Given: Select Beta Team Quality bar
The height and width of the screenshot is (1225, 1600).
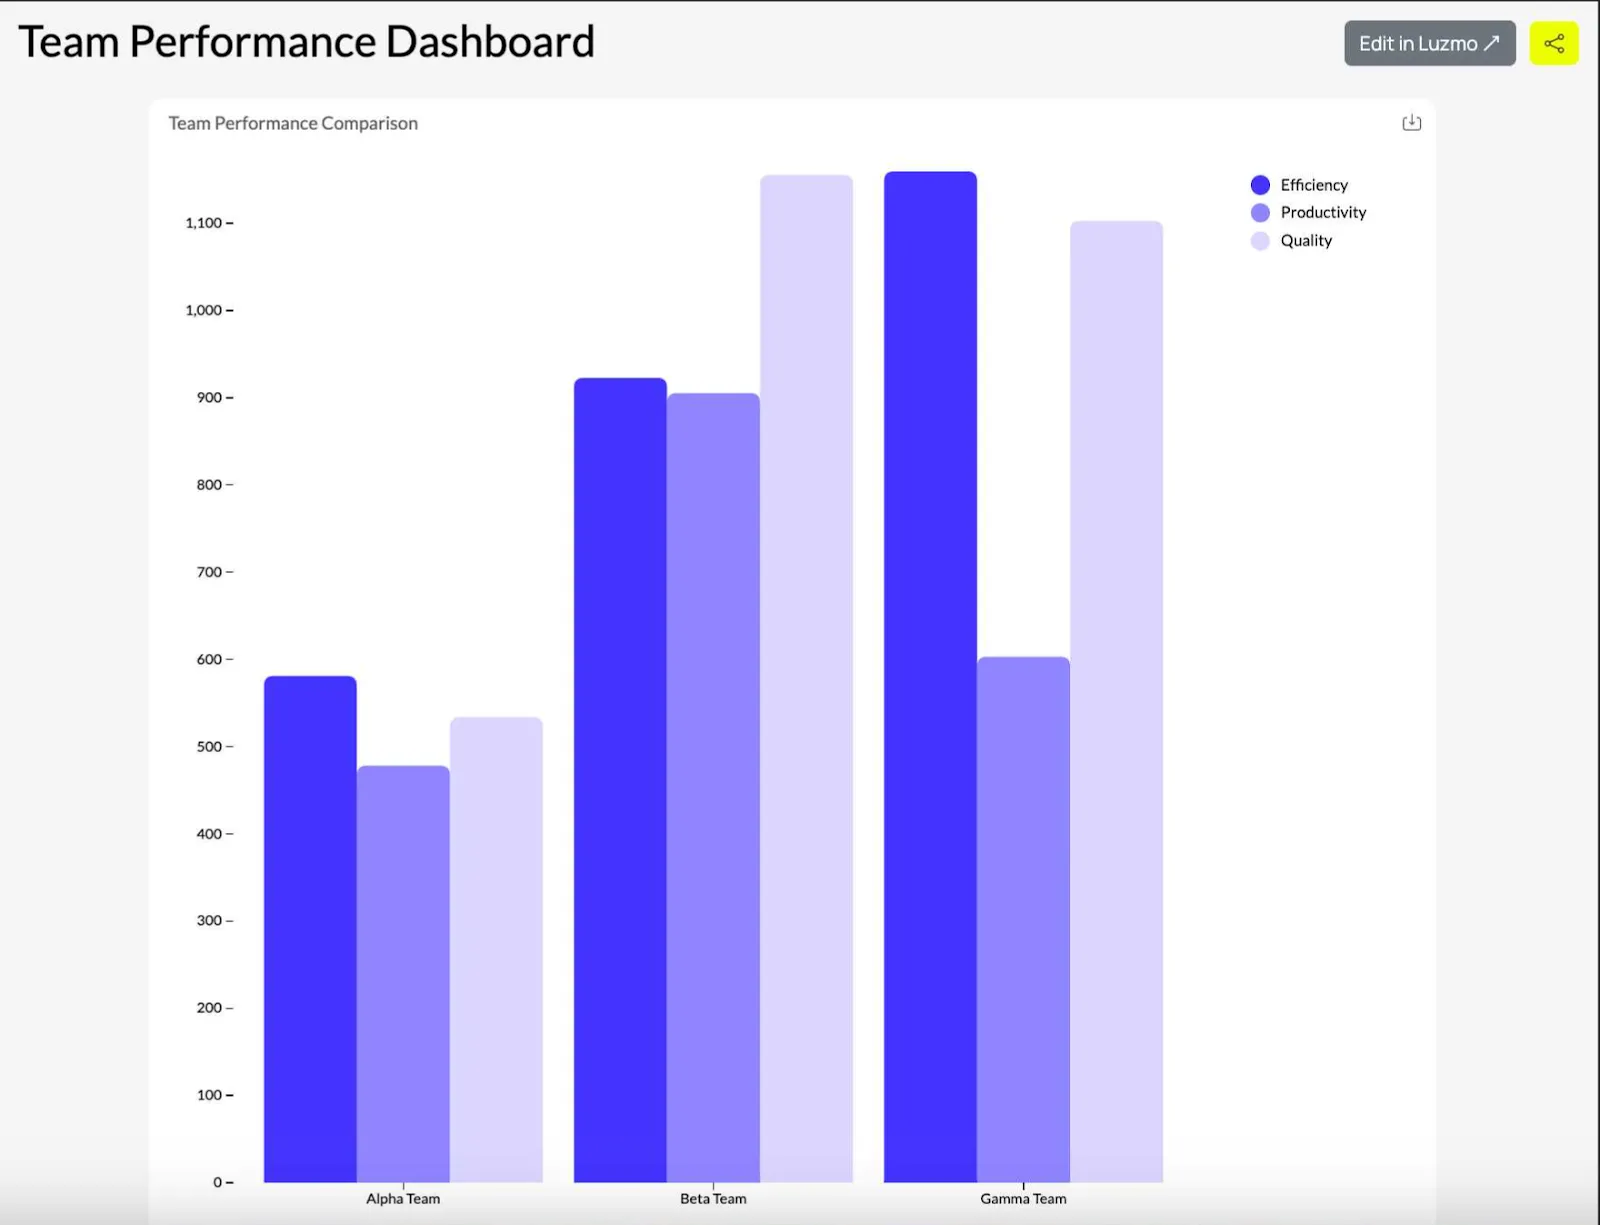Looking at the screenshot, I should [806, 679].
